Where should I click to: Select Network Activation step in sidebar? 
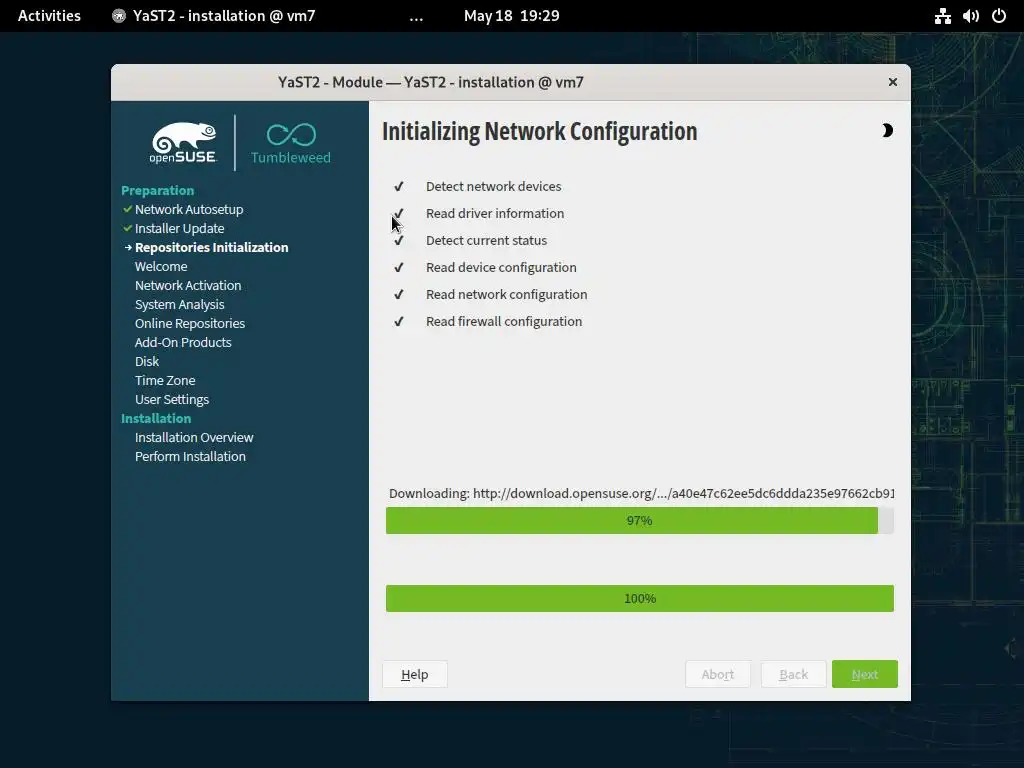(188, 285)
